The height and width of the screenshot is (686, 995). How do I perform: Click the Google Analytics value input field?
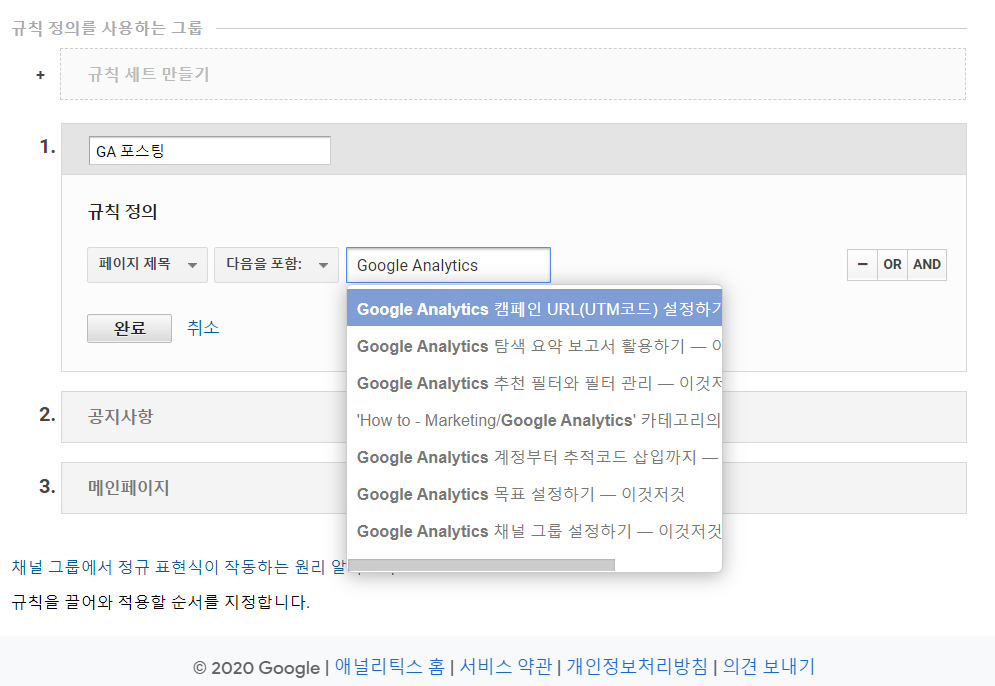point(448,265)
